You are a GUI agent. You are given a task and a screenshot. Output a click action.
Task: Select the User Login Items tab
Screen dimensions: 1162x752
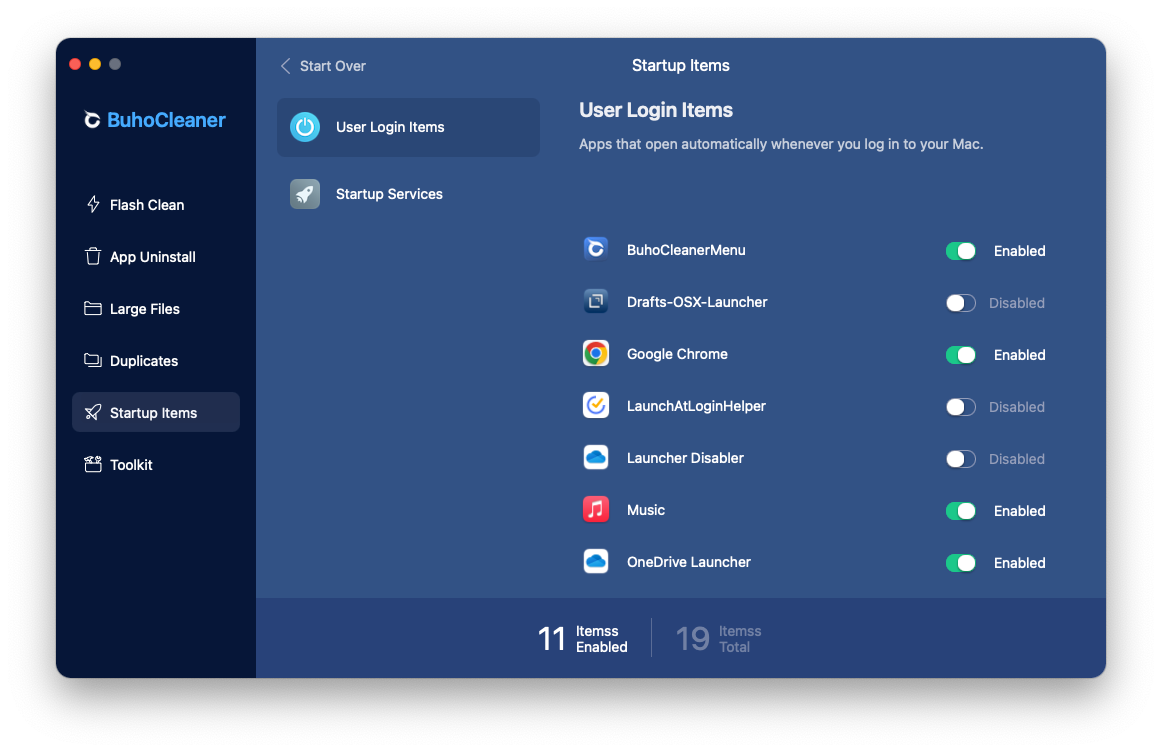[x=408, y=127]
